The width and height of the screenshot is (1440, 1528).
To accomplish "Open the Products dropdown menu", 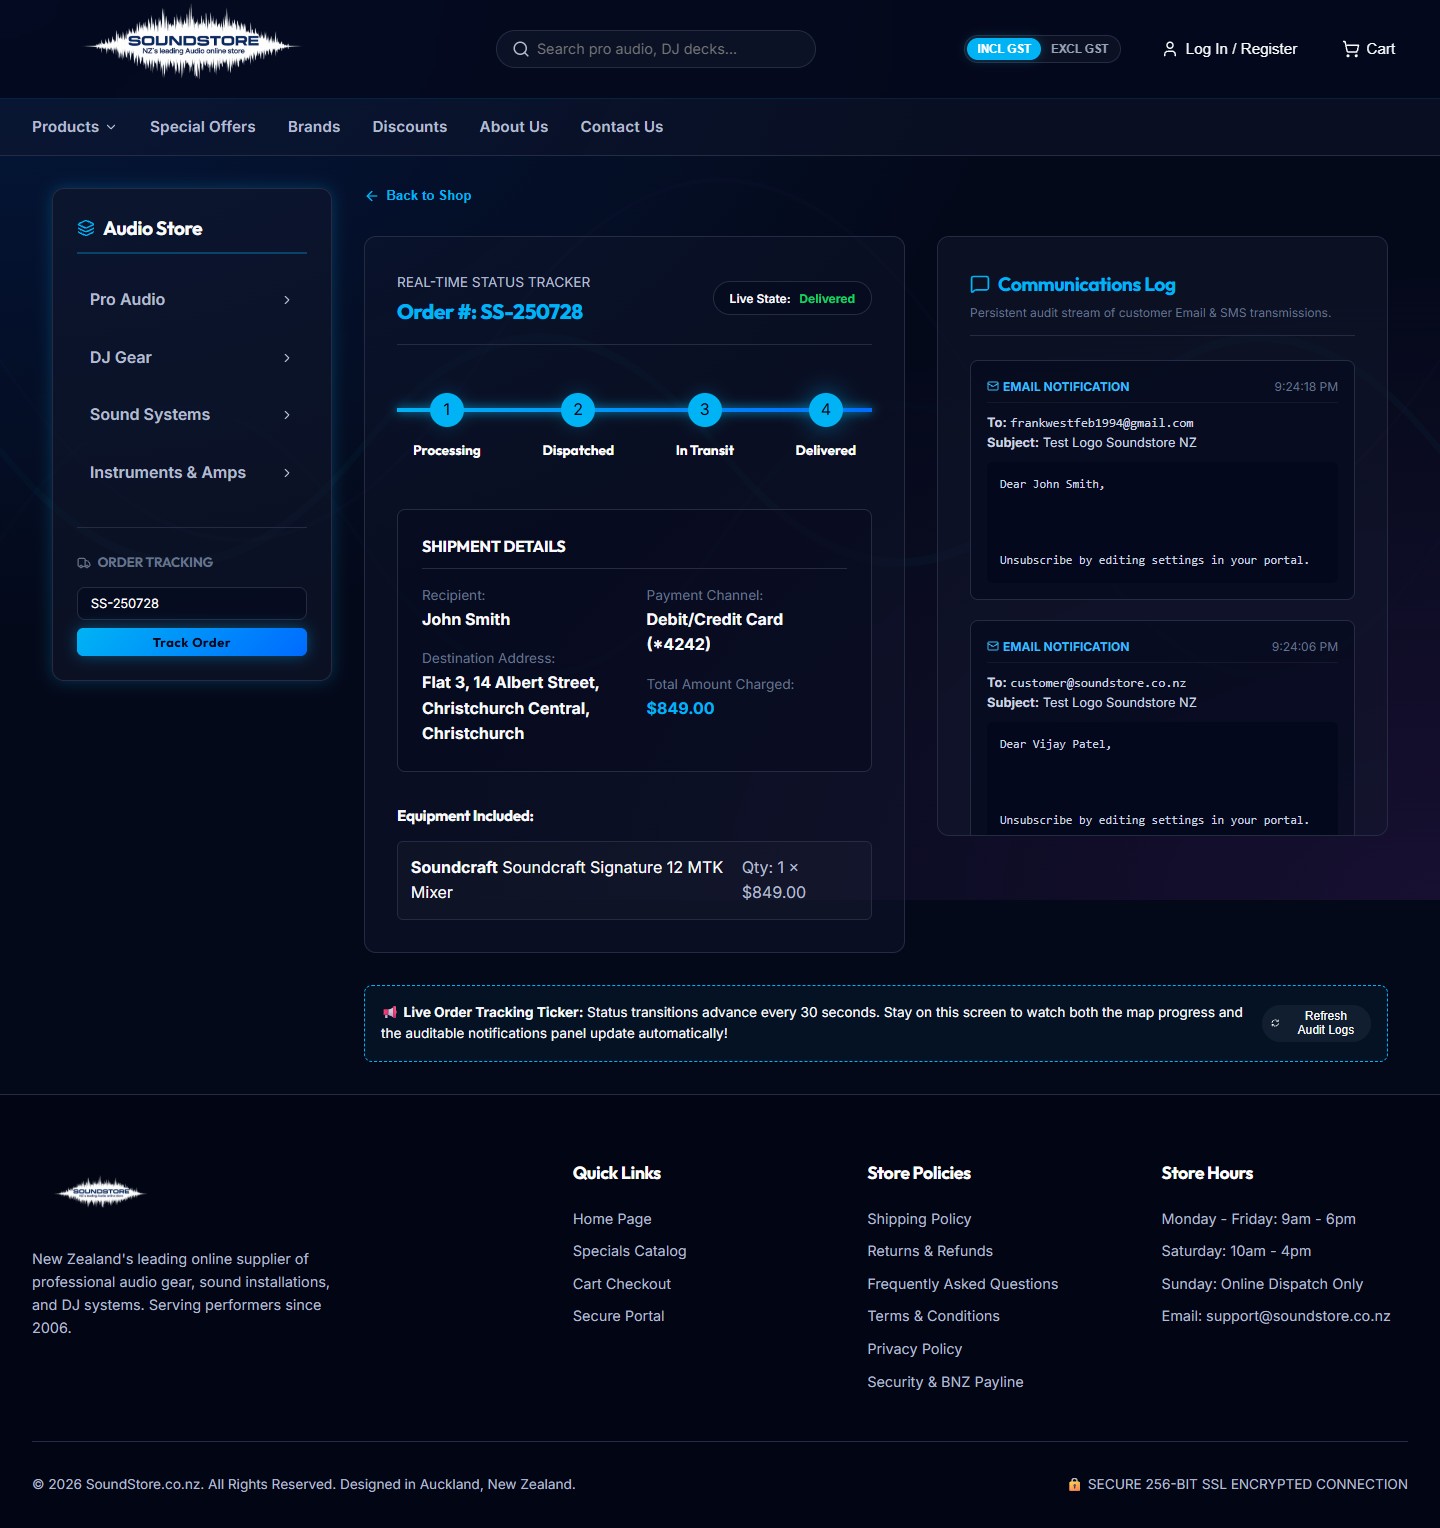I will pos(74,127).
